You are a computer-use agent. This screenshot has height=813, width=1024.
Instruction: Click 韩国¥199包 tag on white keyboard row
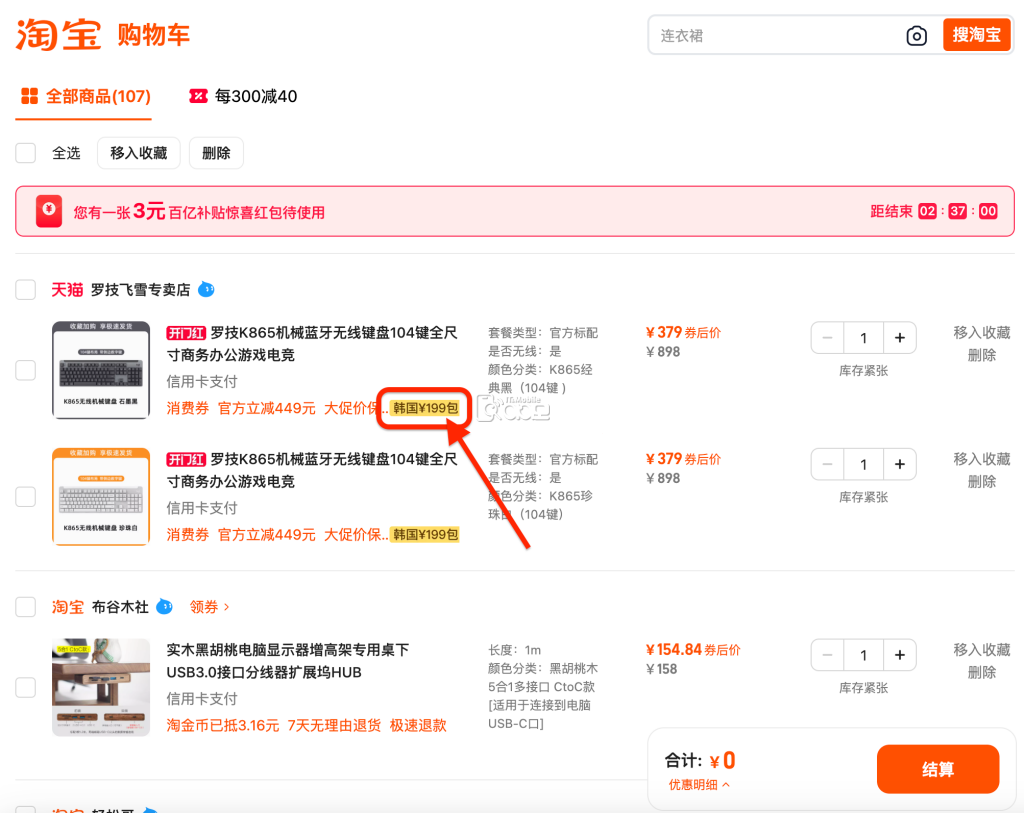(x=425, y=535)
